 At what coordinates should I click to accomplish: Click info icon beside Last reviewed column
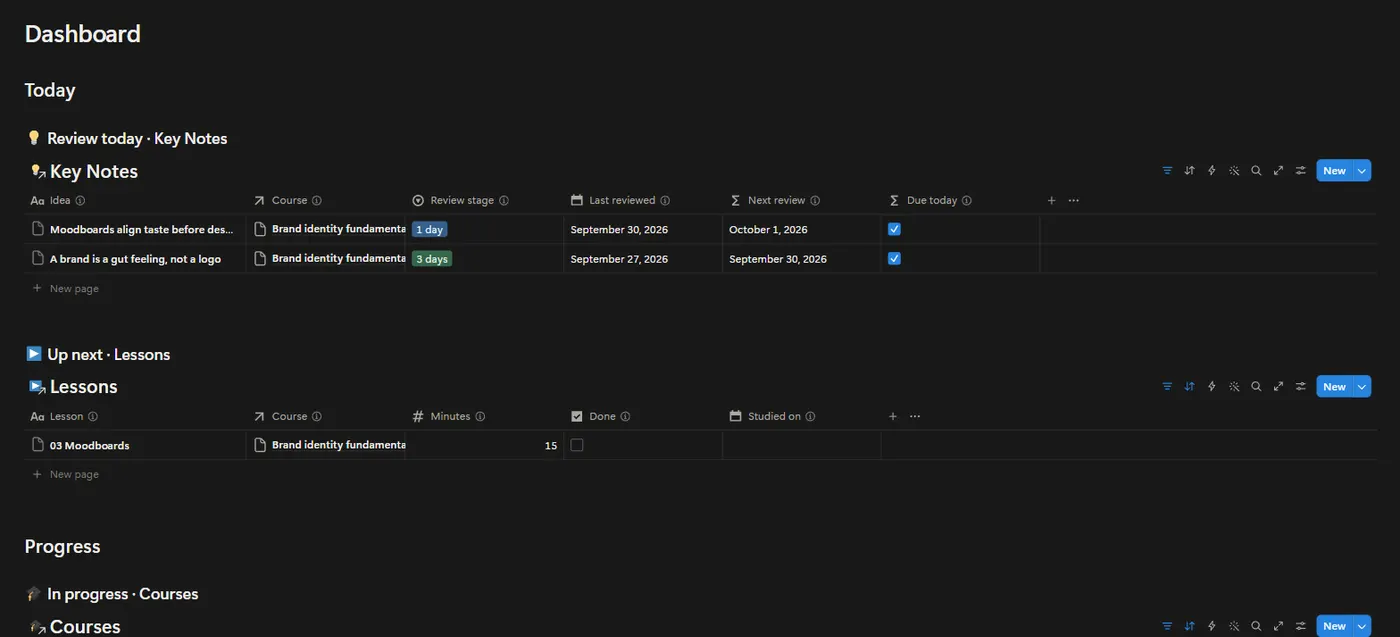(665, 201)
